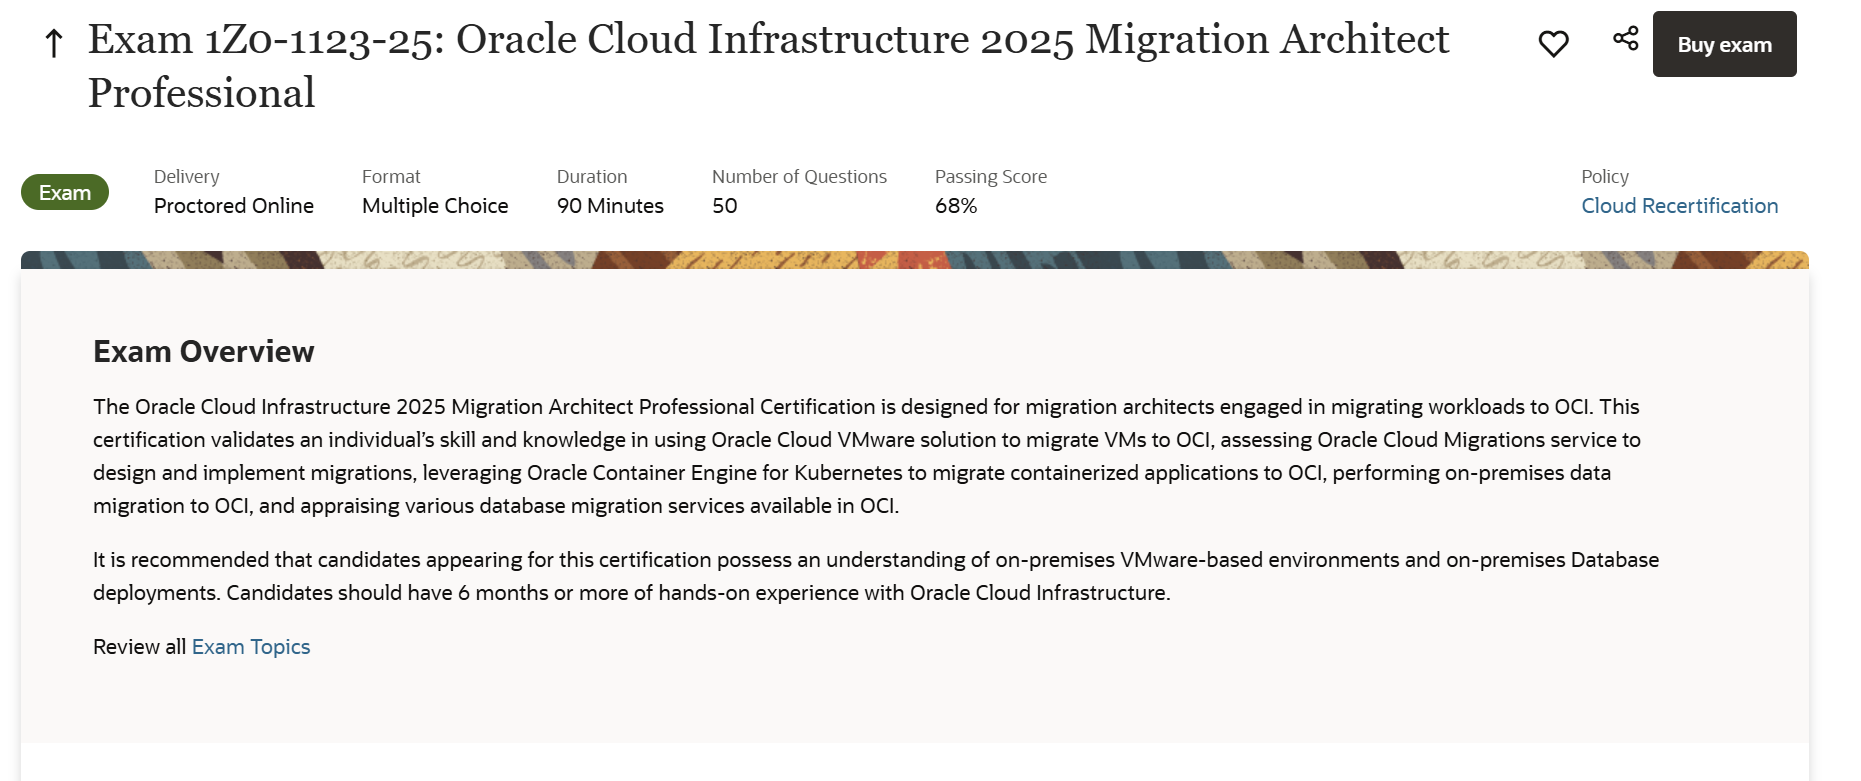1861x781 pixels.
Task: Click the number of questions value 50
Action: [x=725, y=206]
